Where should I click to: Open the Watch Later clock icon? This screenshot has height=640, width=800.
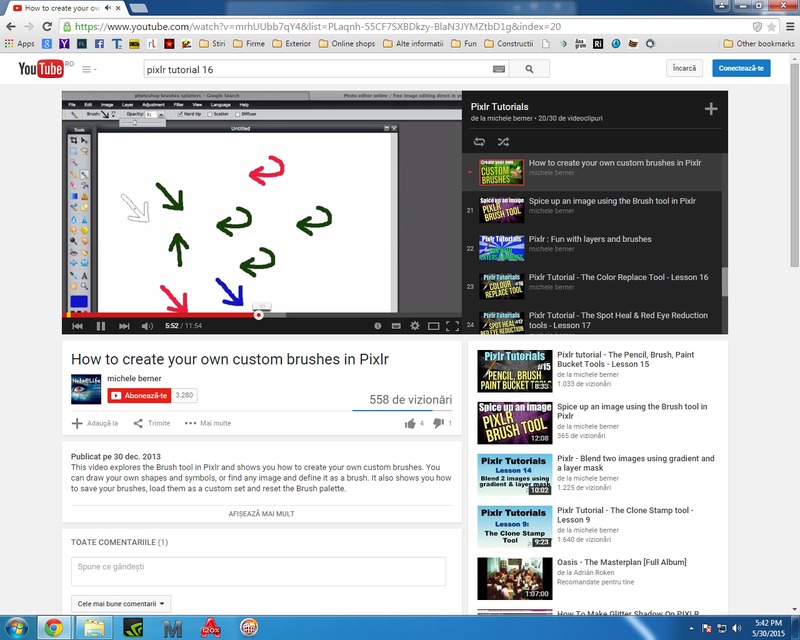tap(378, 326)
